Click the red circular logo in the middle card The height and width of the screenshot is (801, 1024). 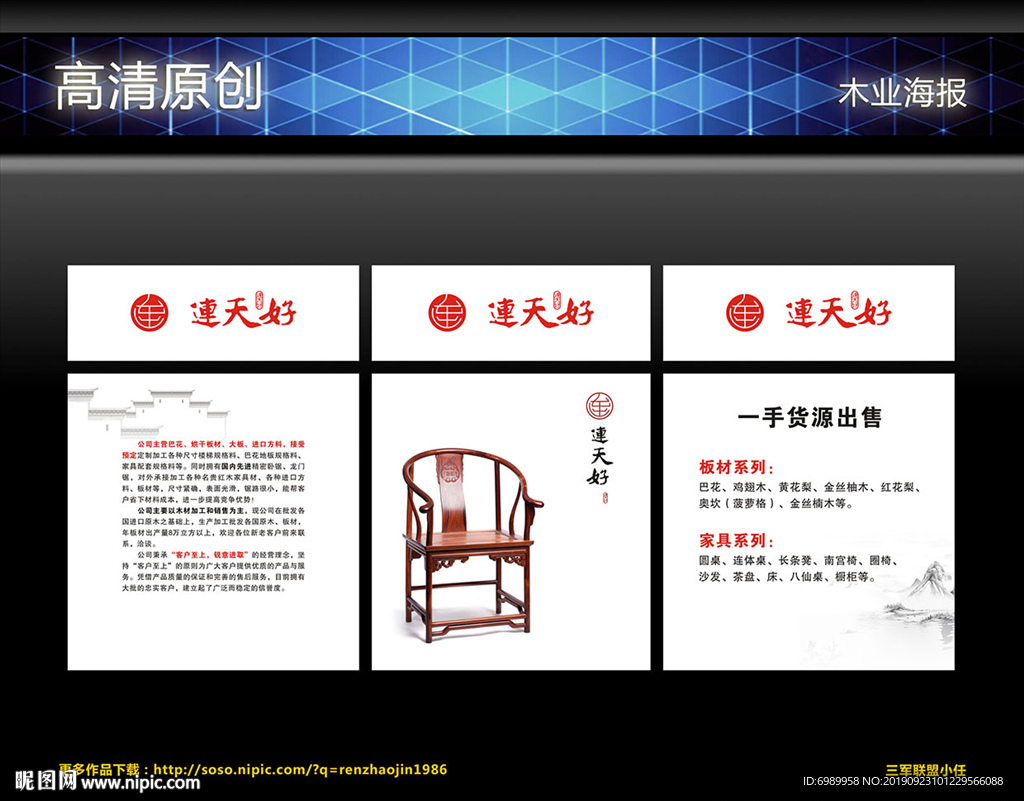tap(447, 313)
